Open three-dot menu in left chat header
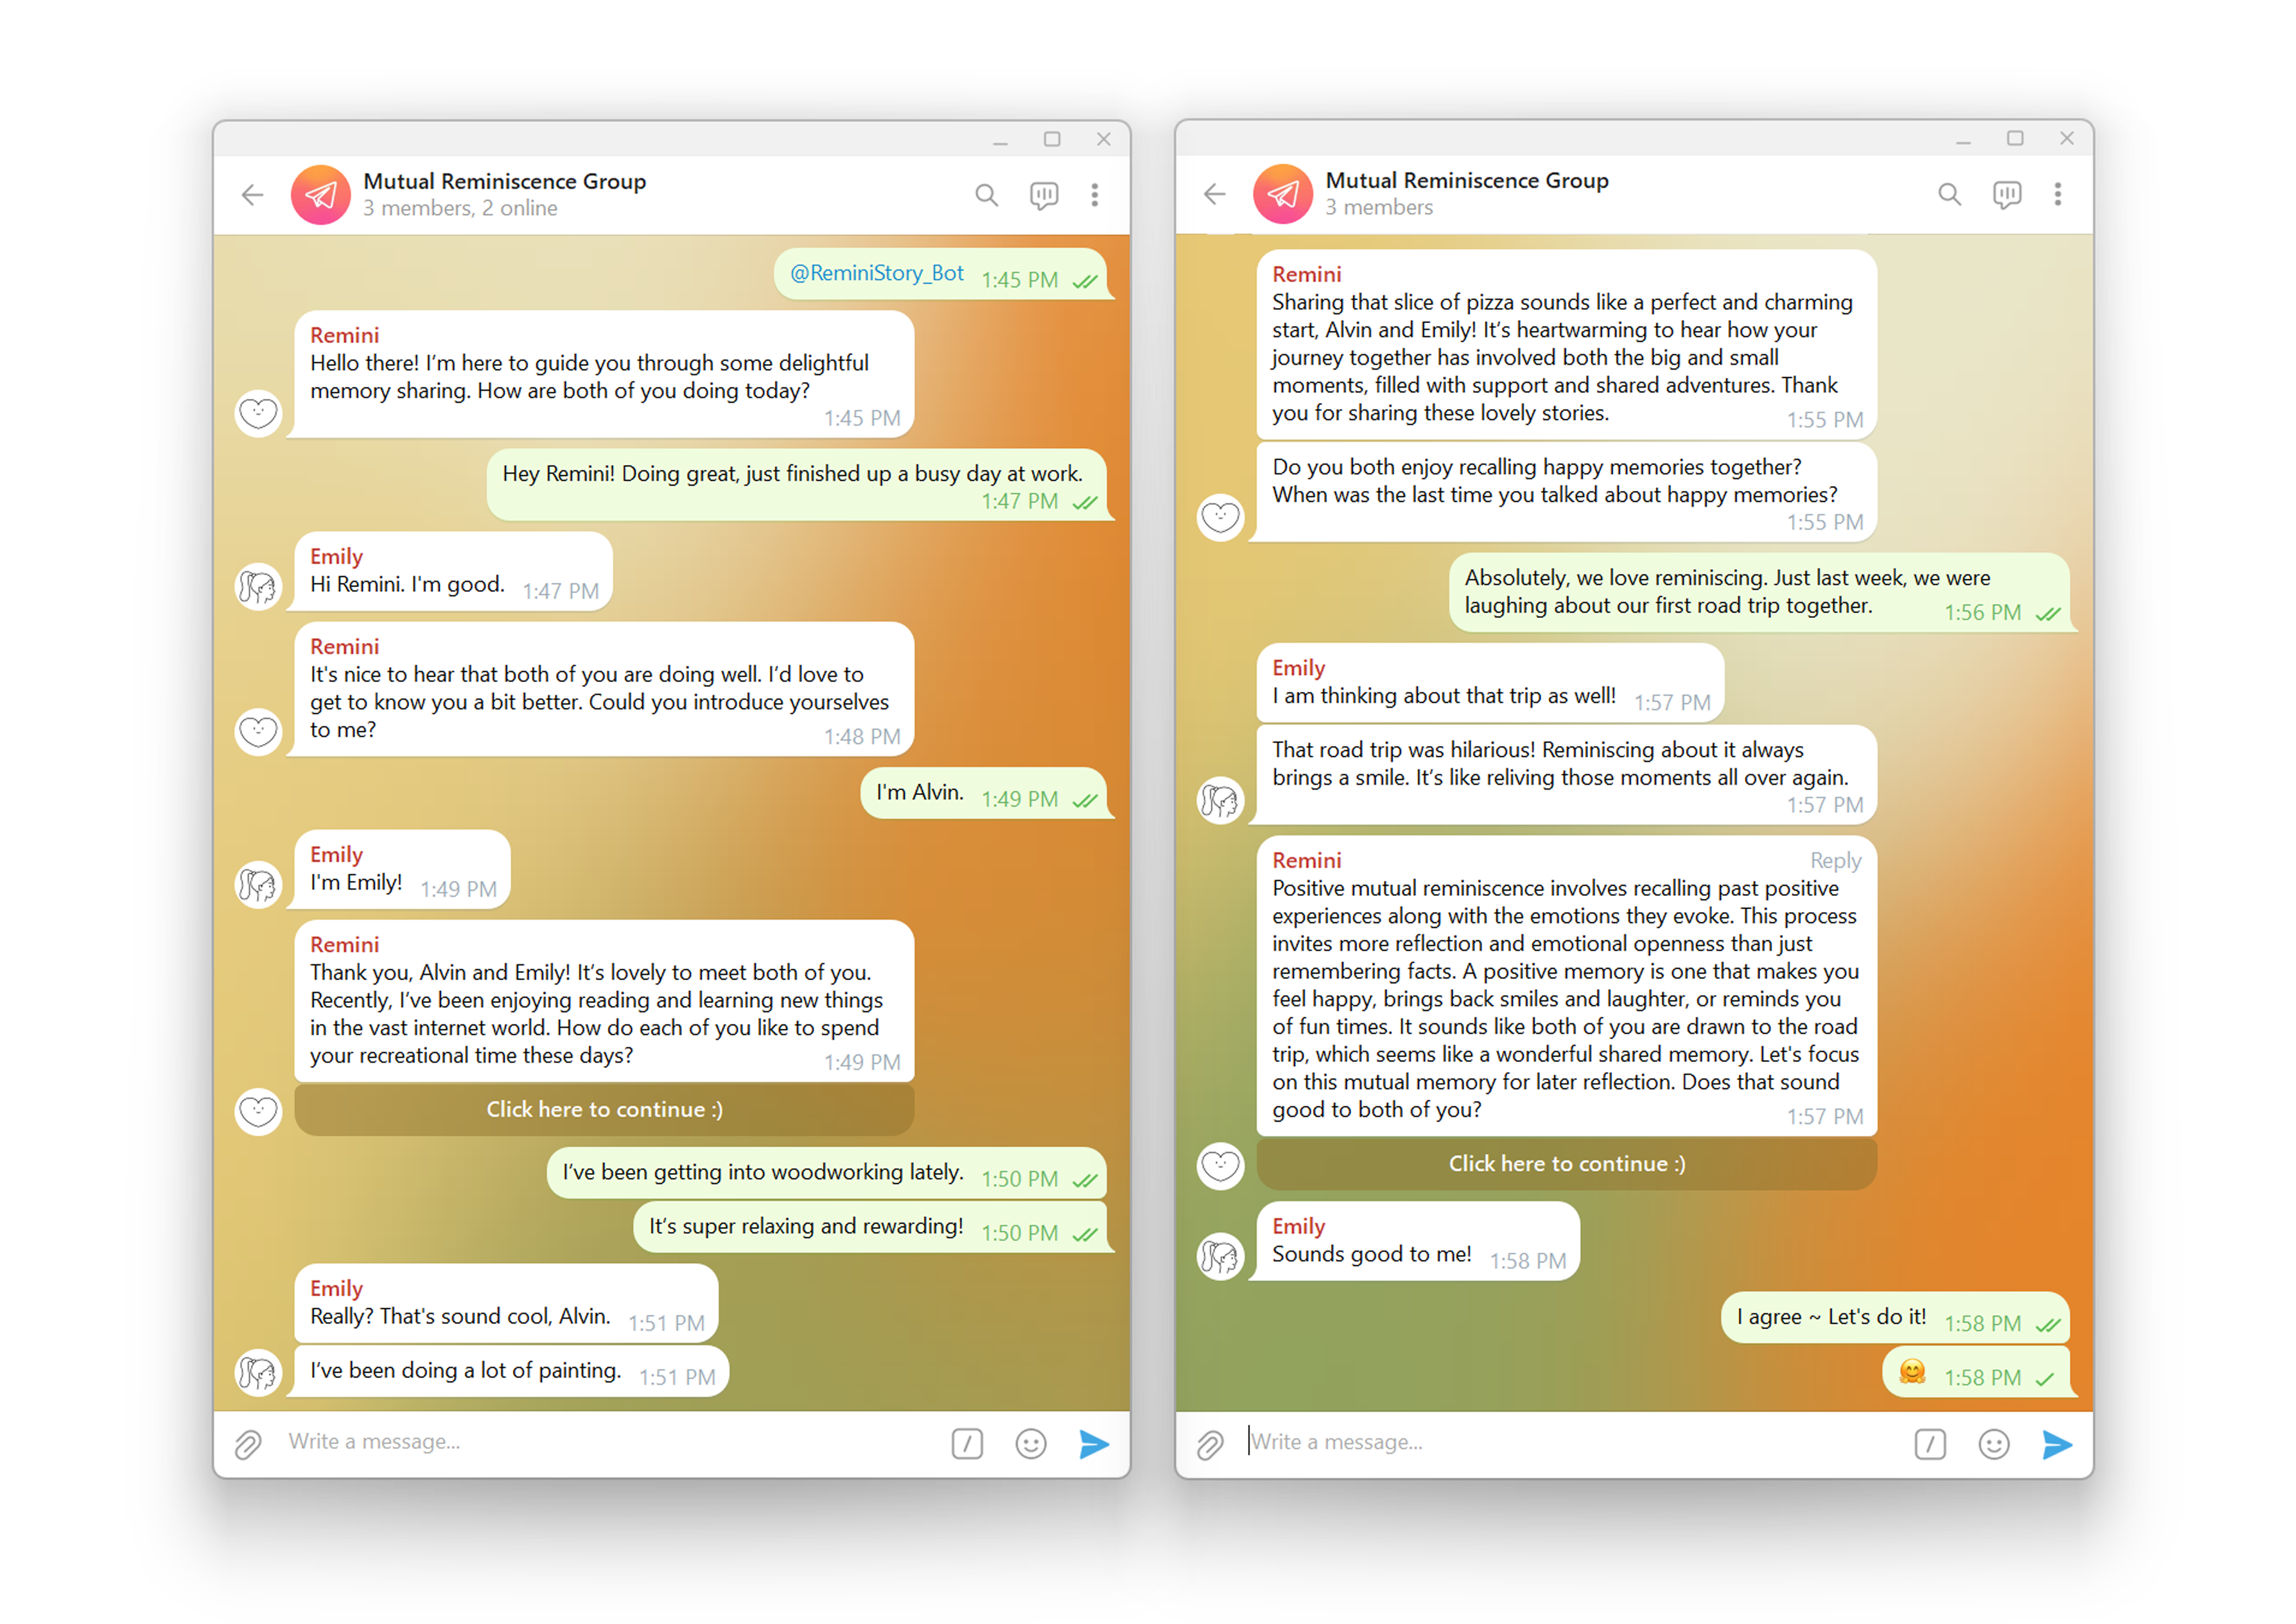This screenshot has height=1624, width=2296. [x=1095, y=195]
